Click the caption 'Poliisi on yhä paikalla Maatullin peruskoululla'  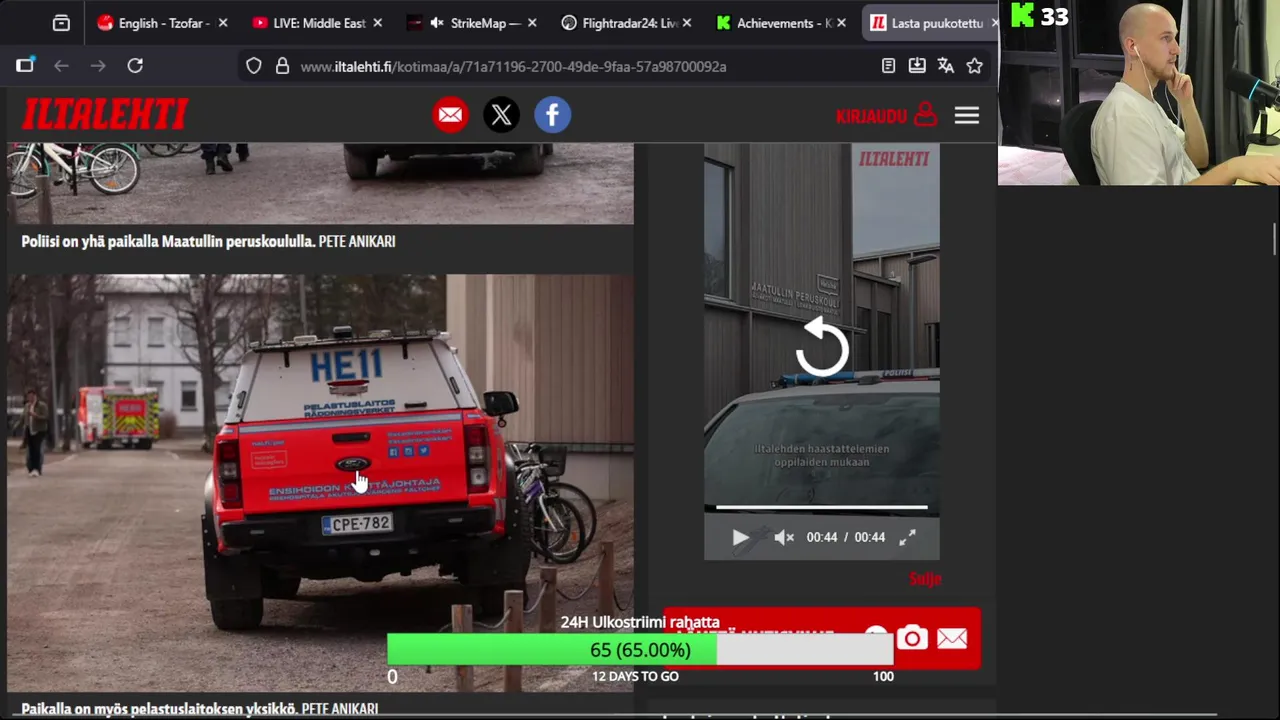tap(168, 241)
